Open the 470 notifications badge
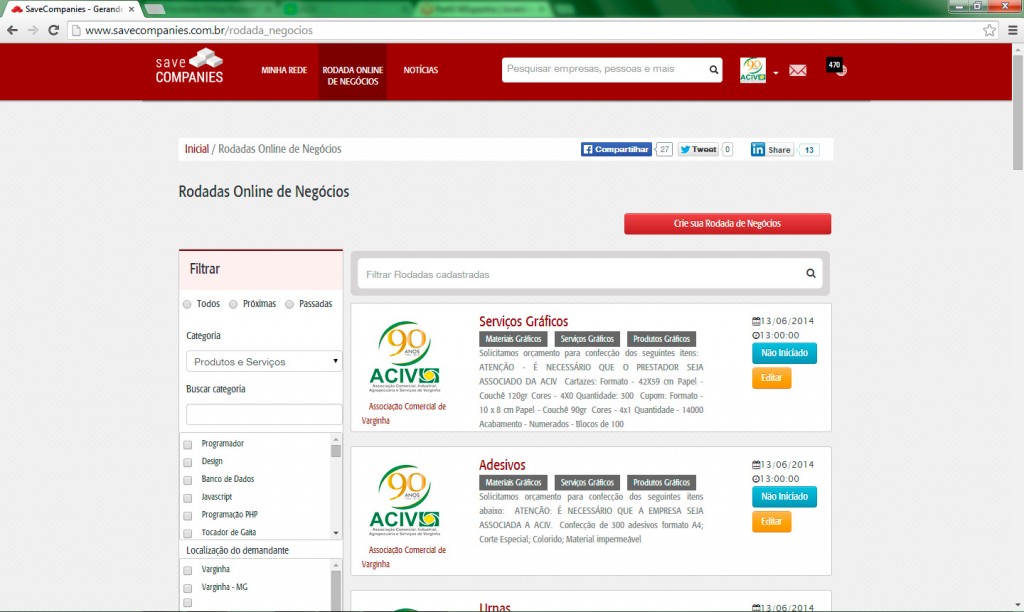Screen dimensions: 1024x612 coord(835,65)
